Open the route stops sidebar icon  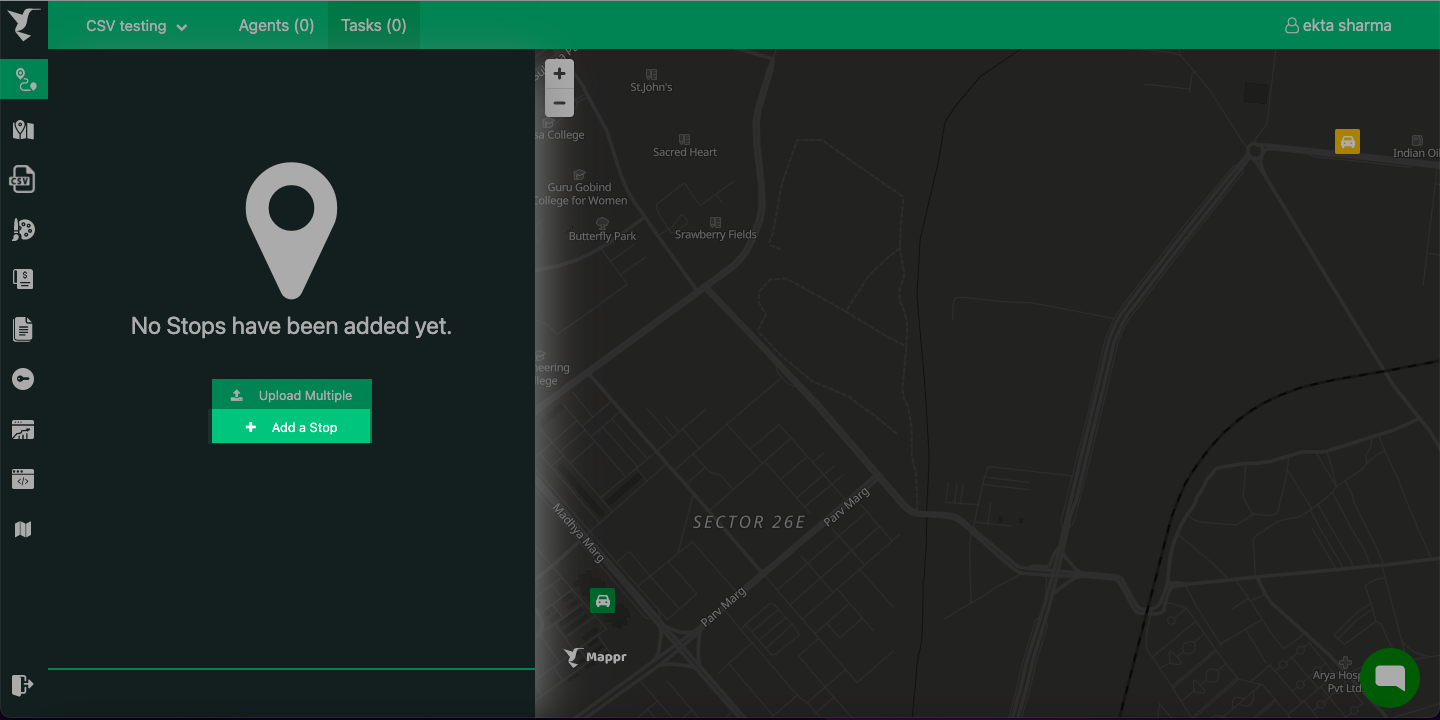click(24, 79)
